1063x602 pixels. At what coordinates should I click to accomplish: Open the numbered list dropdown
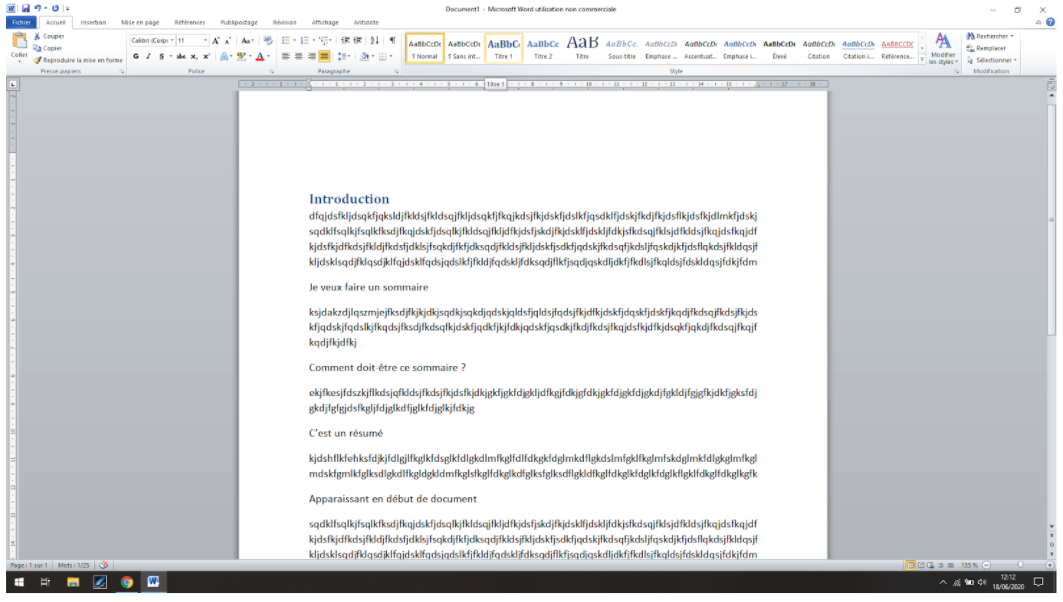pyautogui.click(x=314, y=41)
